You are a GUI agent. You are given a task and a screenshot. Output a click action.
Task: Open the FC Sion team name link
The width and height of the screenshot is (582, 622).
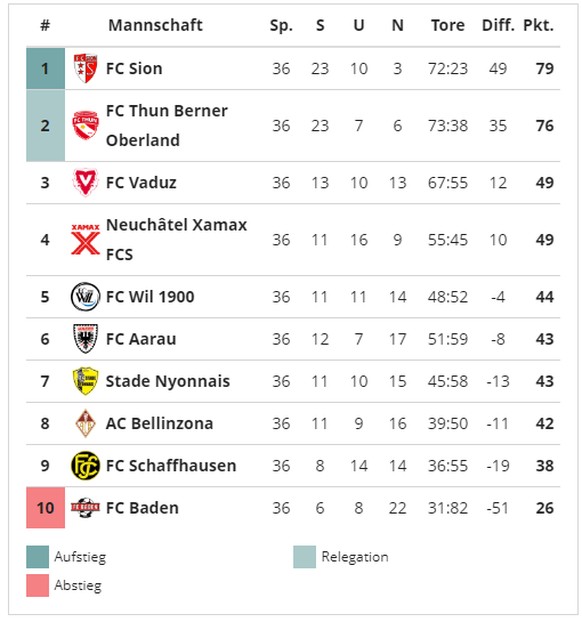pos(134,69)
